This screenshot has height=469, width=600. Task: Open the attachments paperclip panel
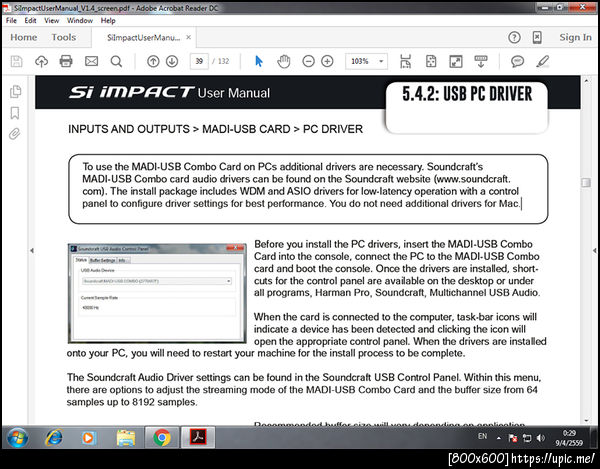15,134
